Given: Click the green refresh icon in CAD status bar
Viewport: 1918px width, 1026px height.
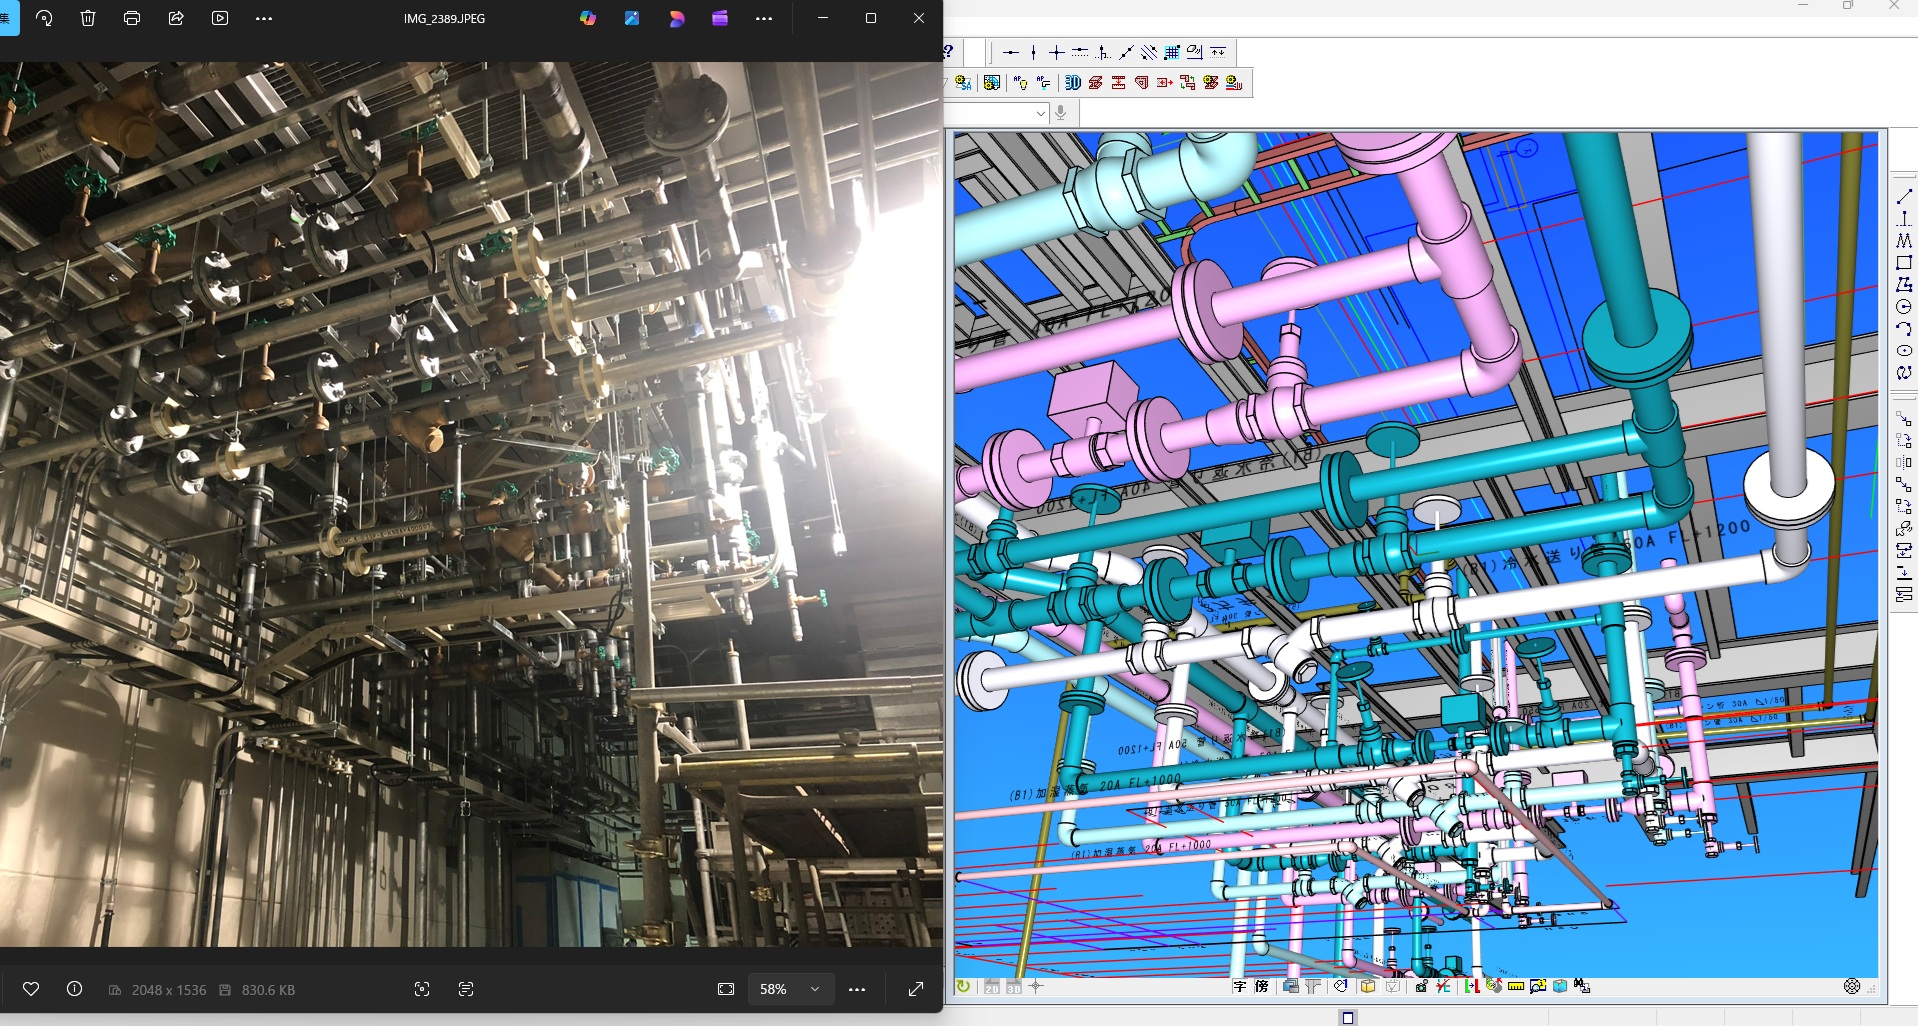Looking at the screenshot, I should 963,987.
